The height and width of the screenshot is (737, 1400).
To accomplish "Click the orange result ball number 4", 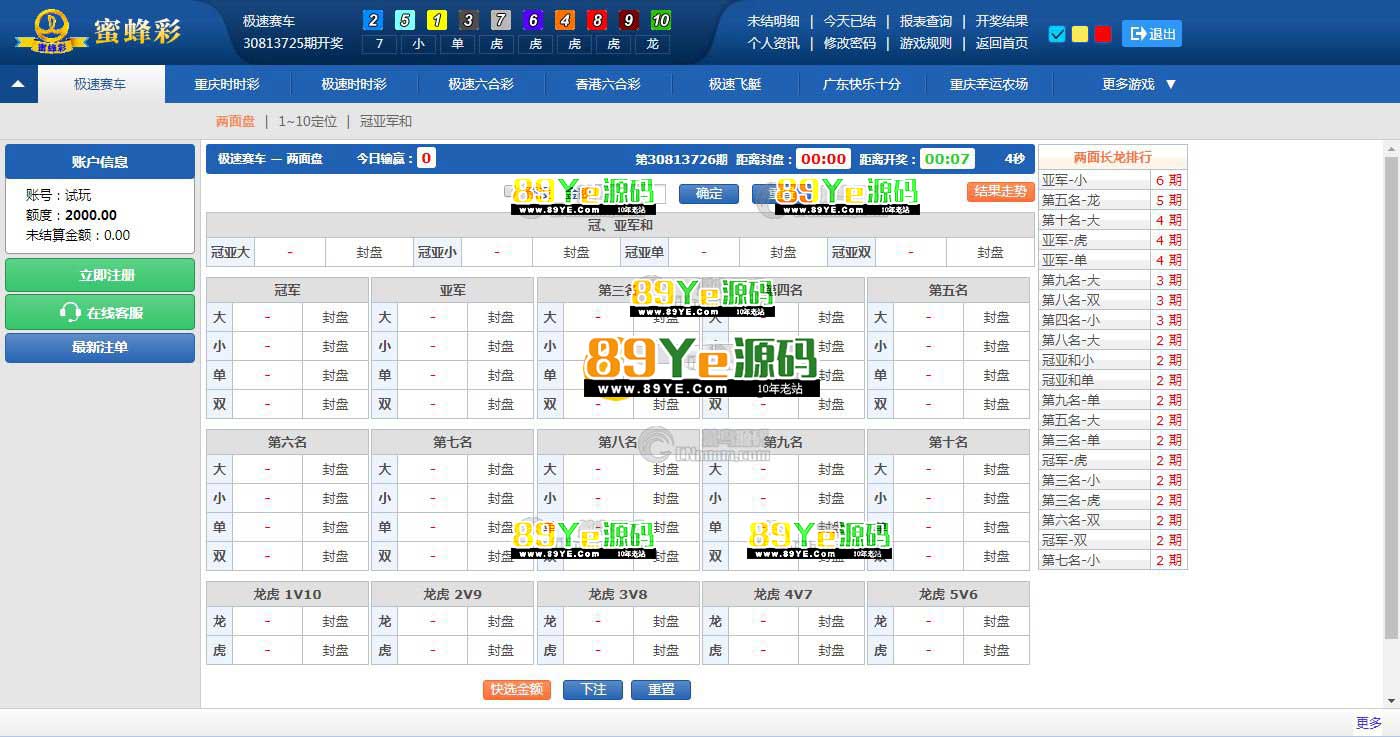I will tap(565, 20).
